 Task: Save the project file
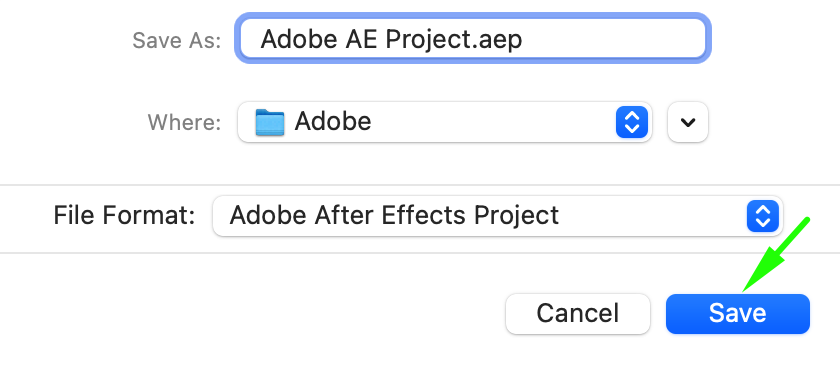pyautogui.click(x=738, y=314)
